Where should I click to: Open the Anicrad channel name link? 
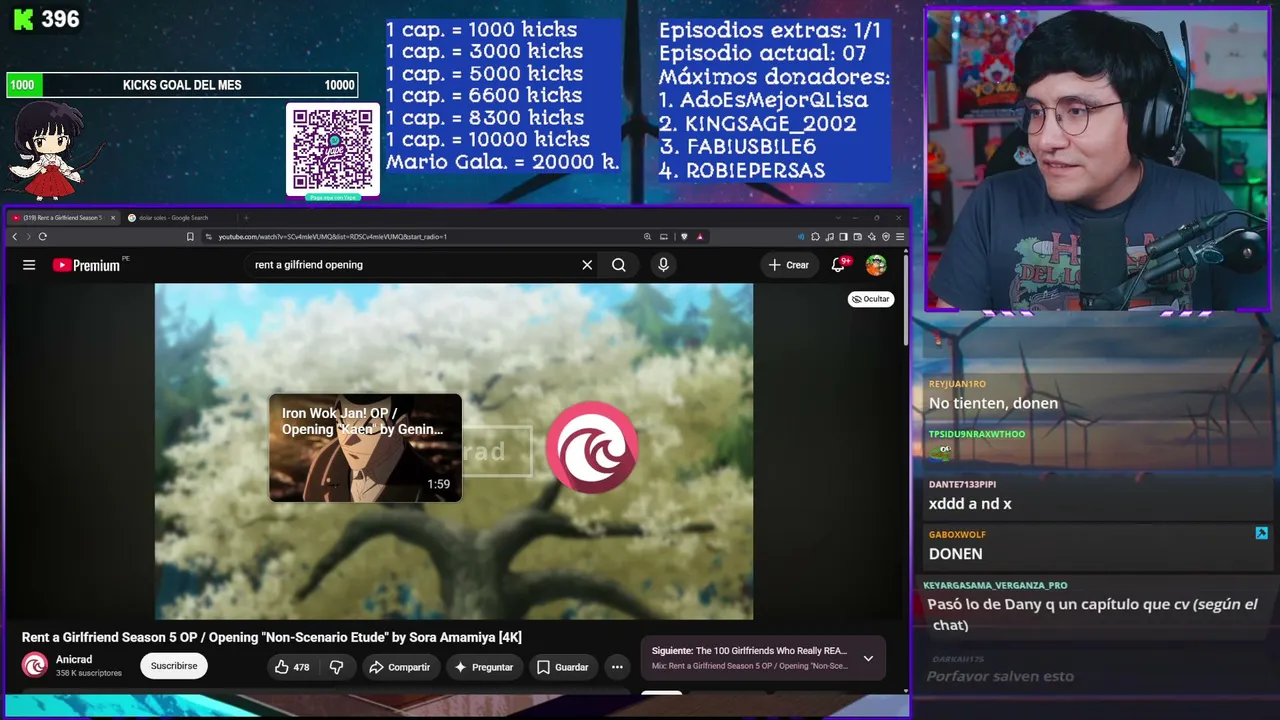[74, 660]
